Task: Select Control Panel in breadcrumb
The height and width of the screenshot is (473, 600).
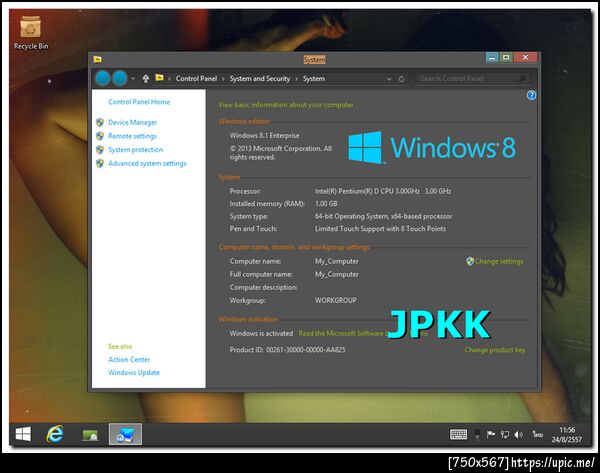Action: pos(196,78)
